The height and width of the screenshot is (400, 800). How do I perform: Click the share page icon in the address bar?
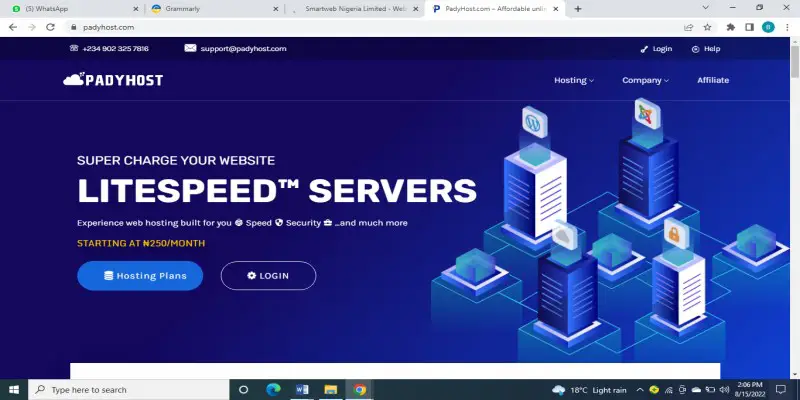click(689, 27)
